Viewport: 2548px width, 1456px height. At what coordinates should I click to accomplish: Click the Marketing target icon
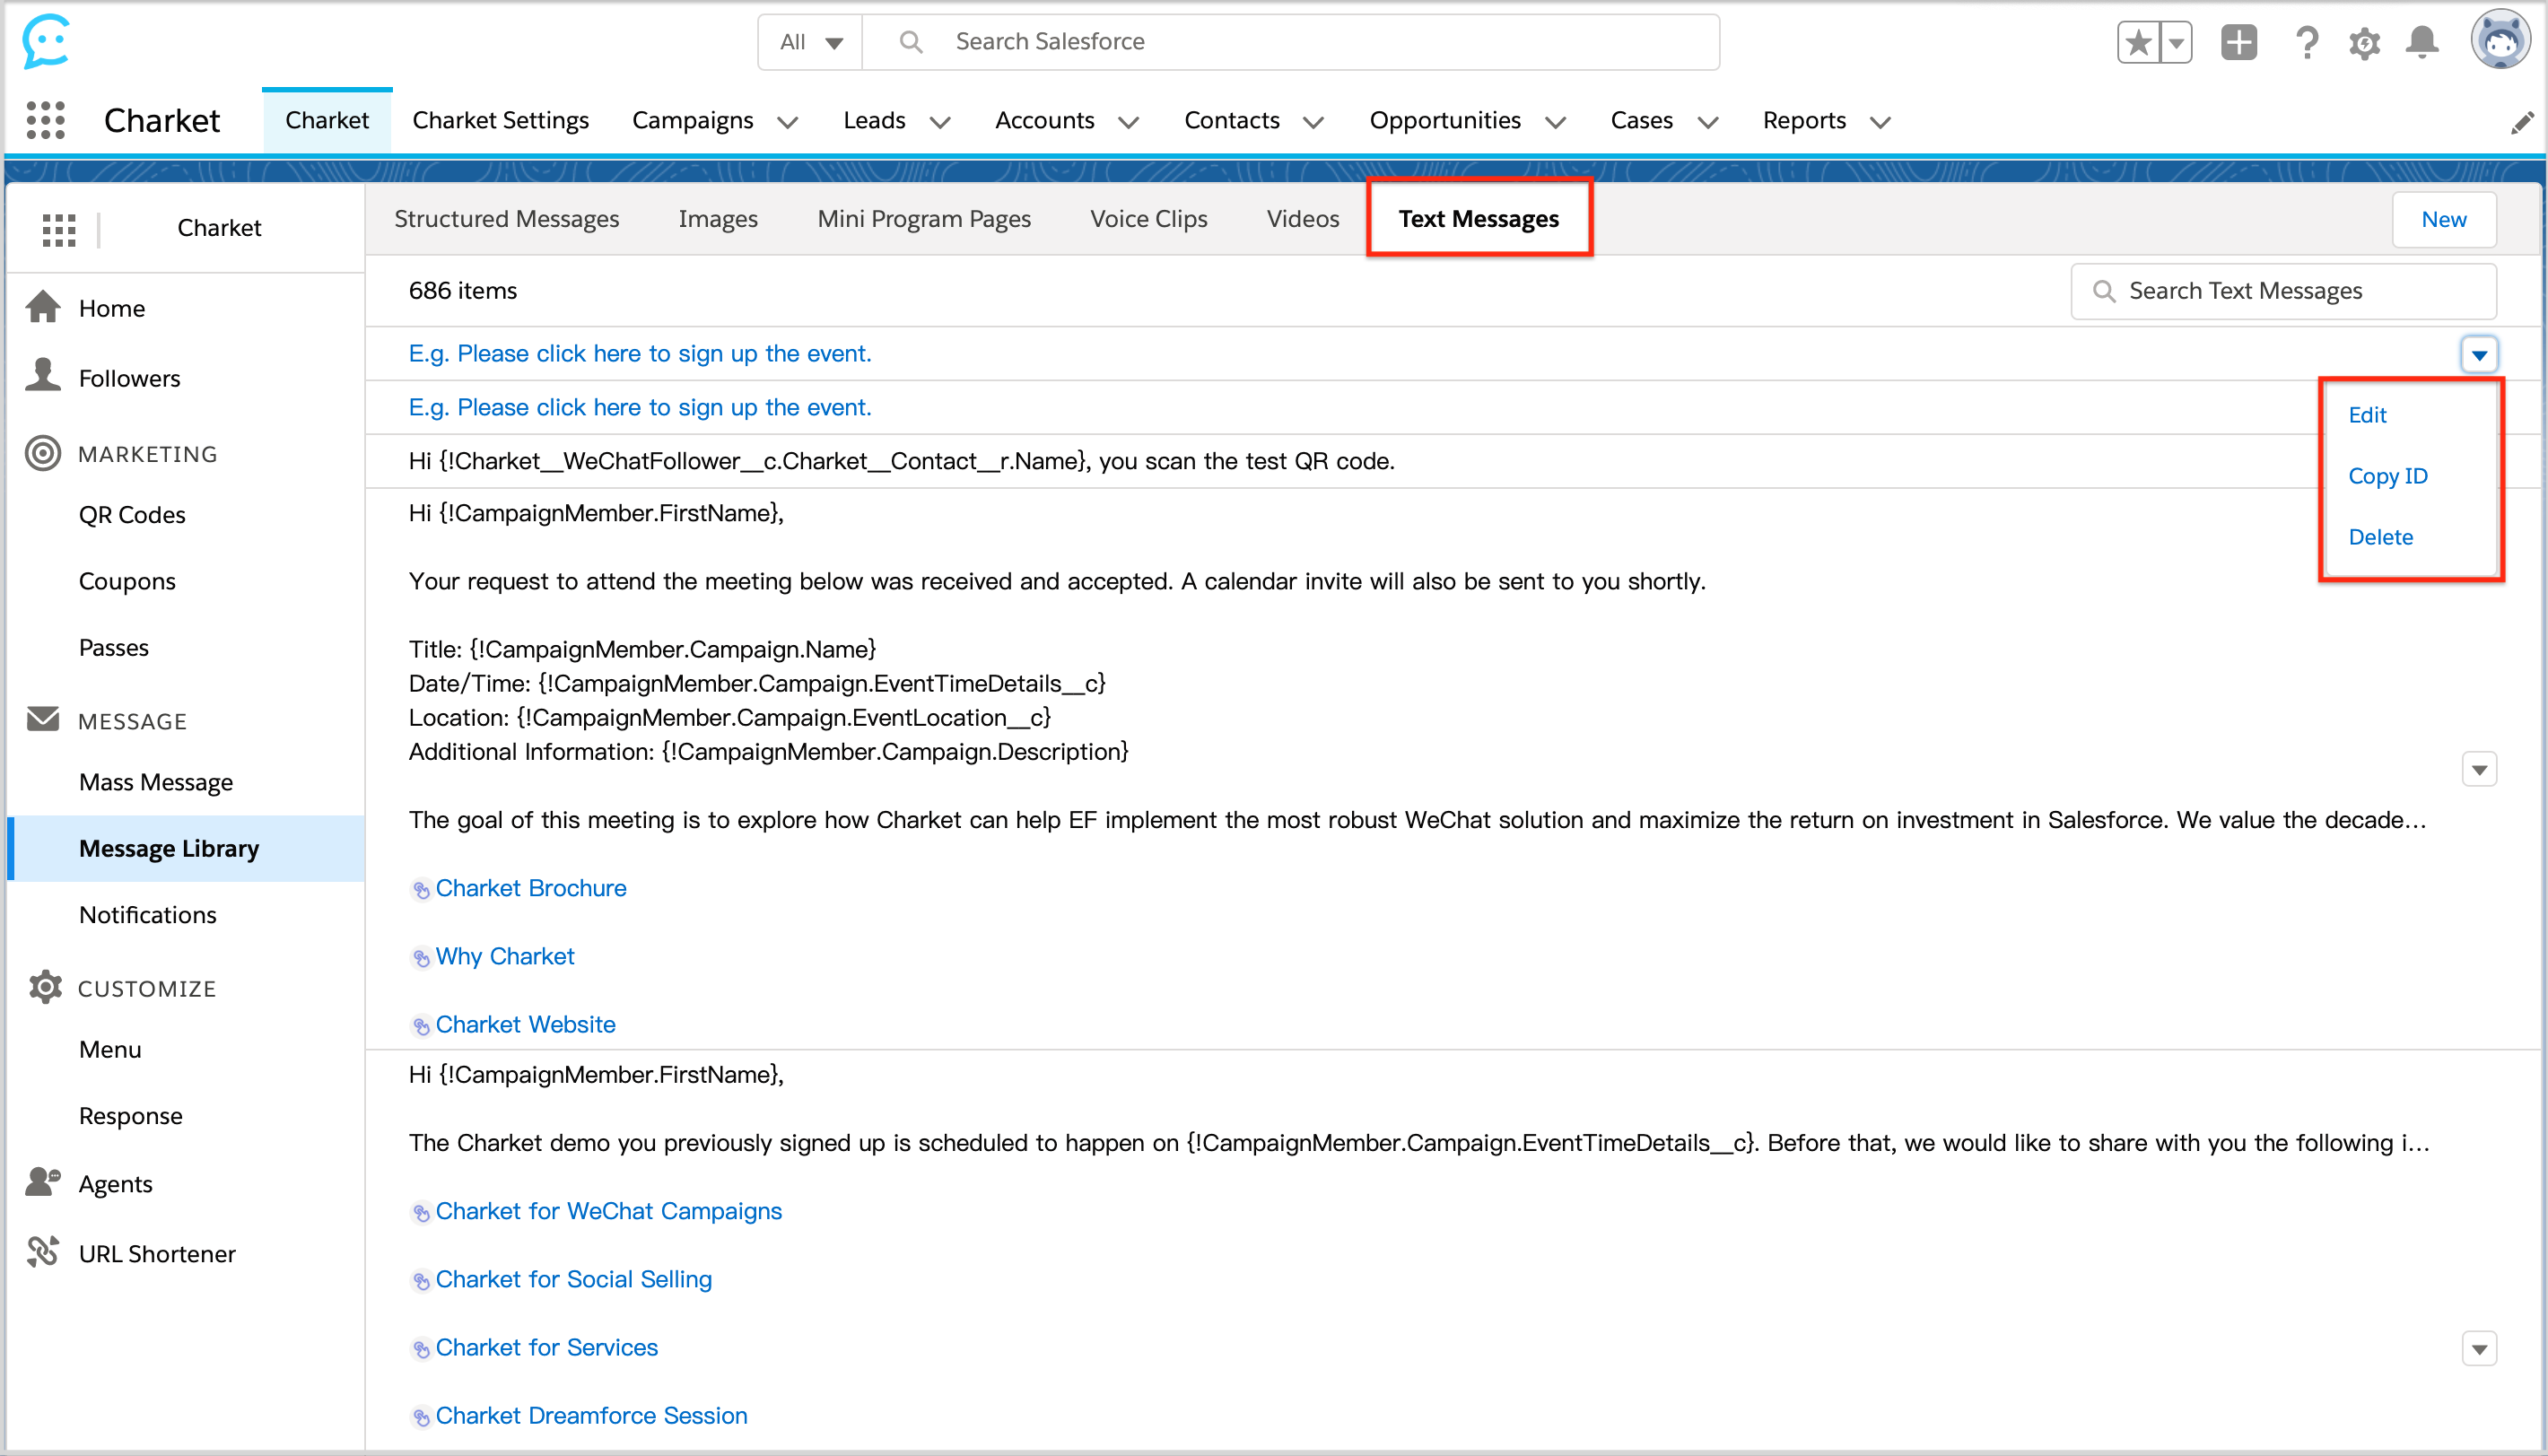click(43, 453)
